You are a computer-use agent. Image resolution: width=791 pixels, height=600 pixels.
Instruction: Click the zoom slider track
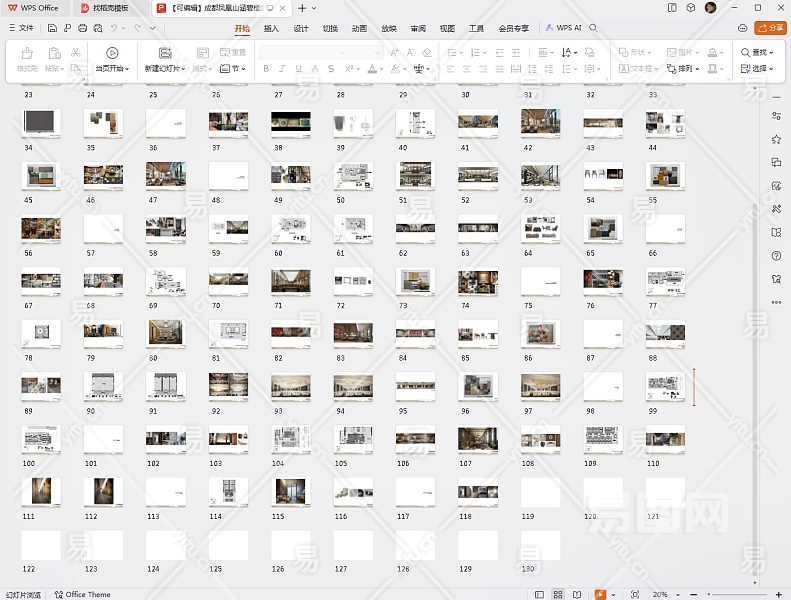740,594
